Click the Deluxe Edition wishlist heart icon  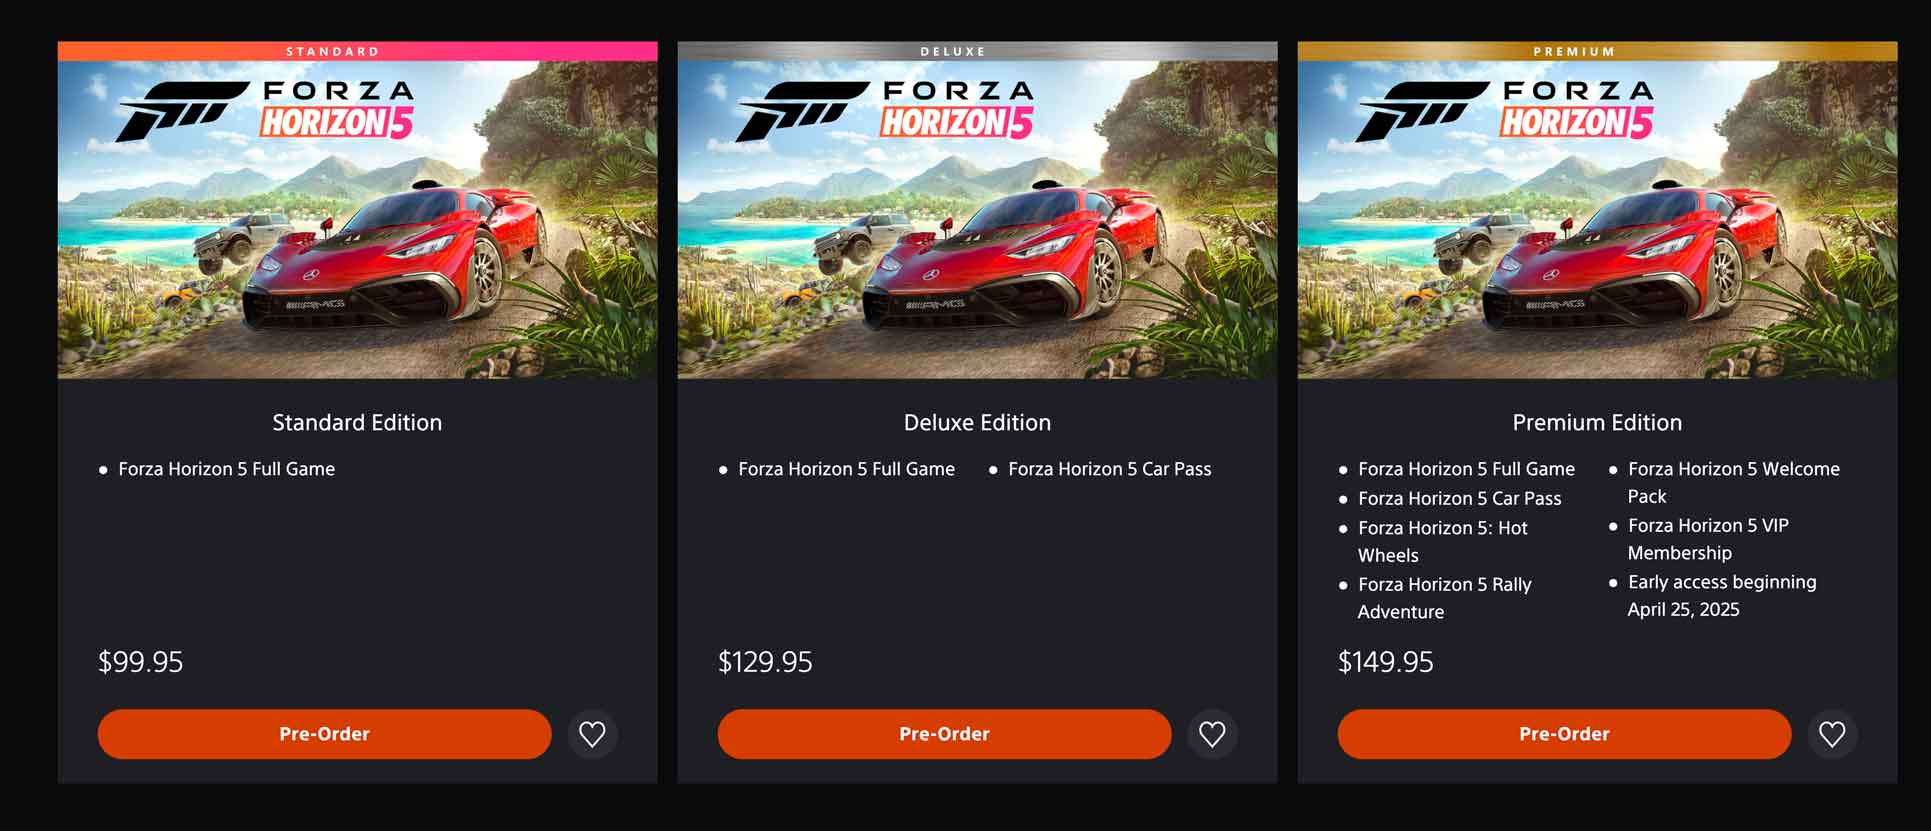coord(1212,734)
